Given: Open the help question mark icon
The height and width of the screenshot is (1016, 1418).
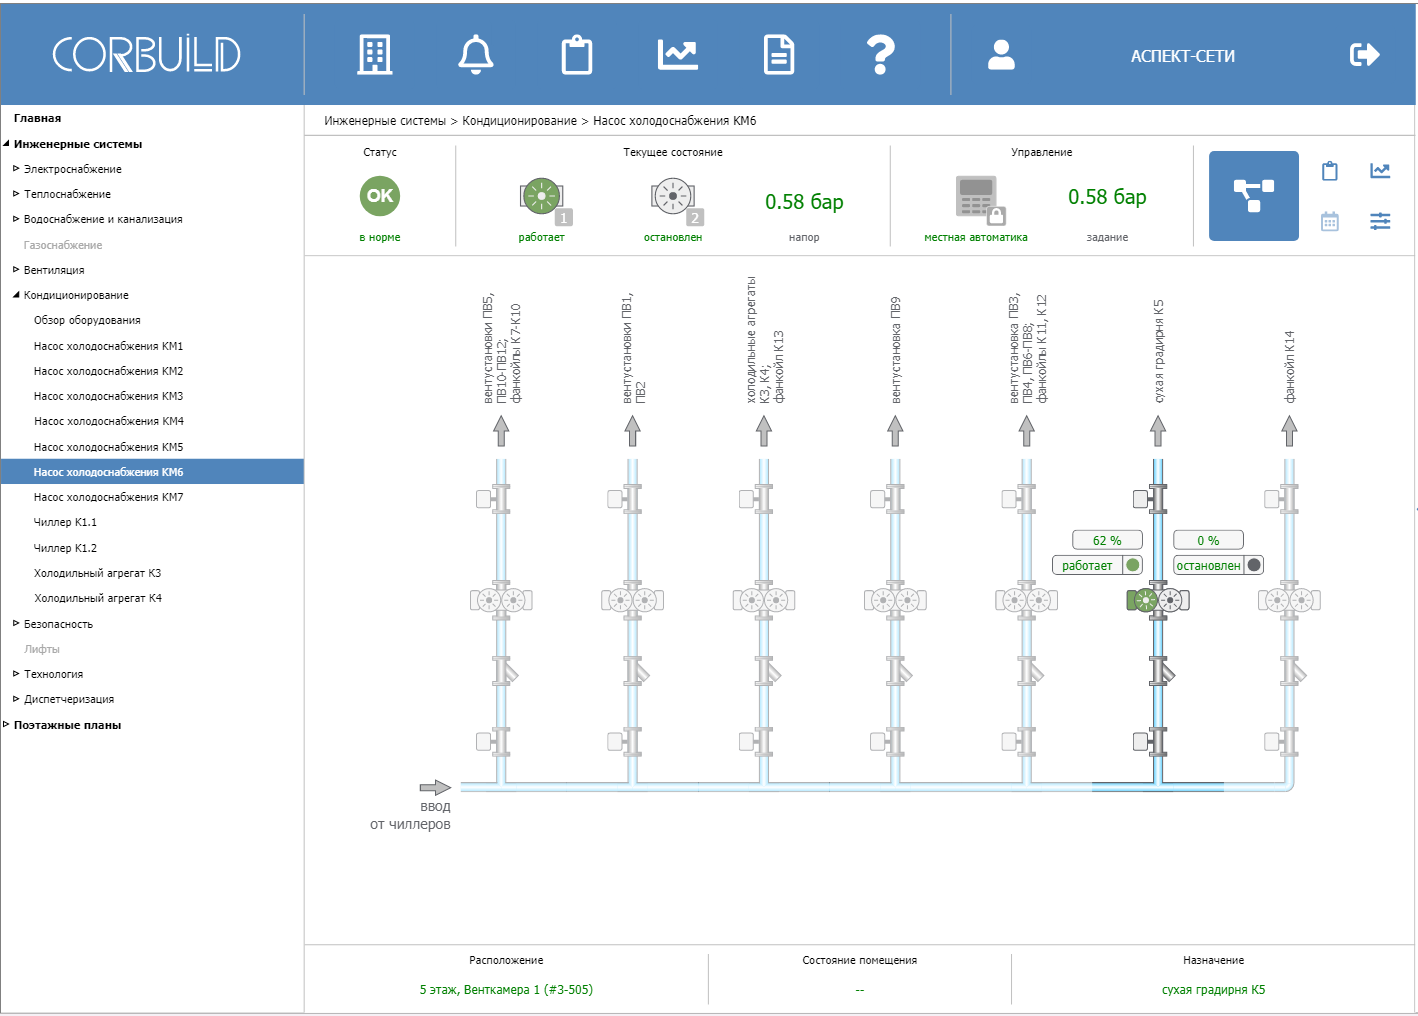Looking at the screenshot, I should click(880, 55).
